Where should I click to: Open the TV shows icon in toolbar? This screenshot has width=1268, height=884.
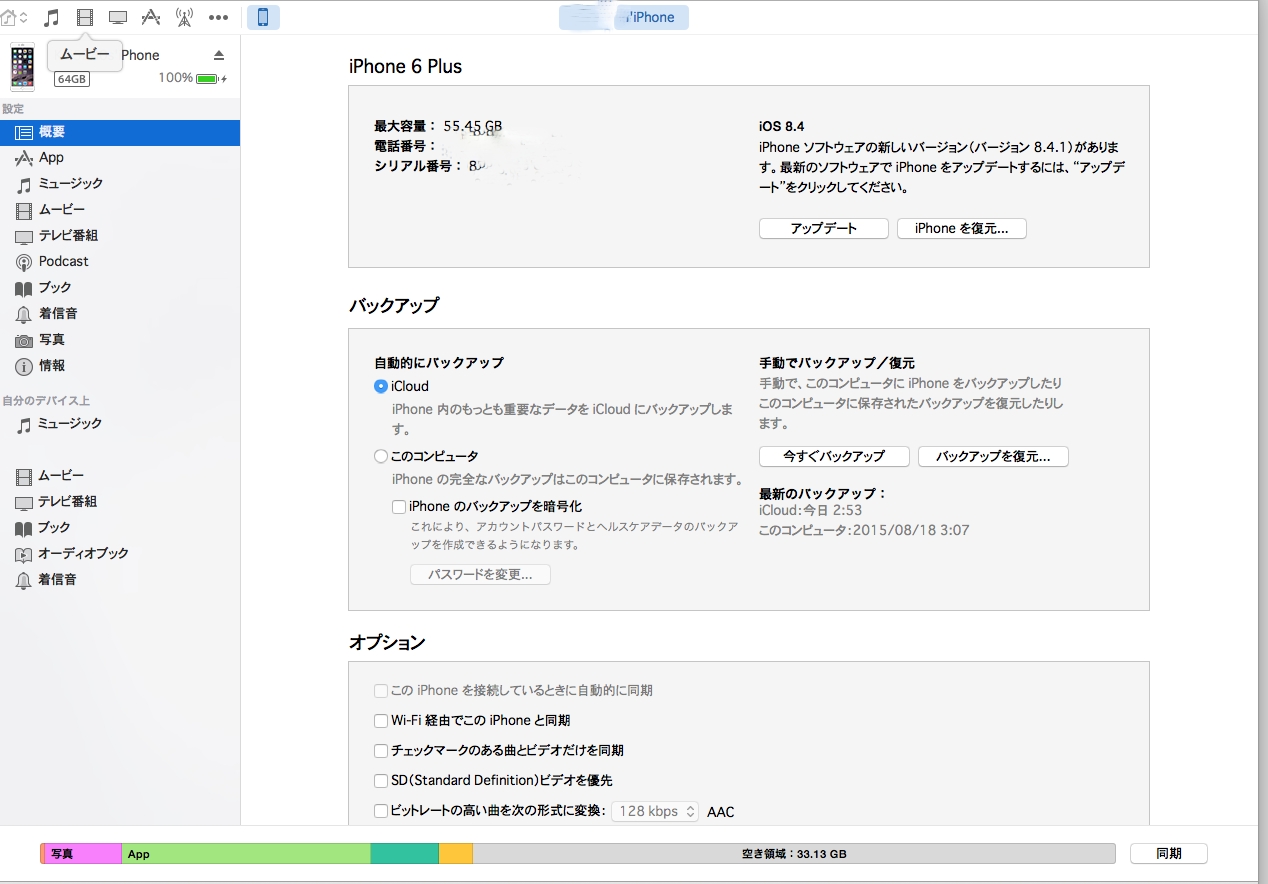click(118, 17)
